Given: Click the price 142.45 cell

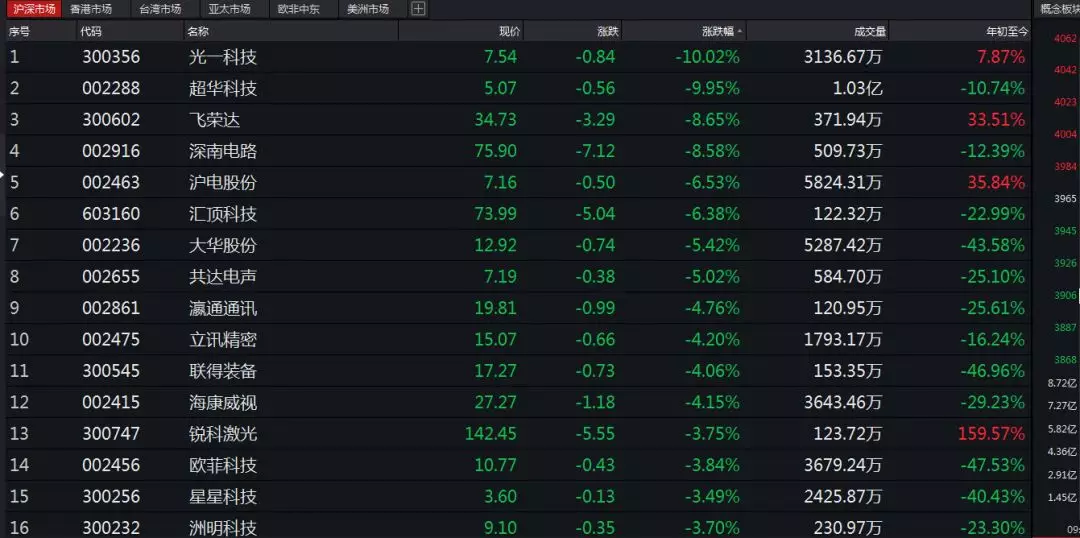Looking at the screenshot, I should coord(491,434).
